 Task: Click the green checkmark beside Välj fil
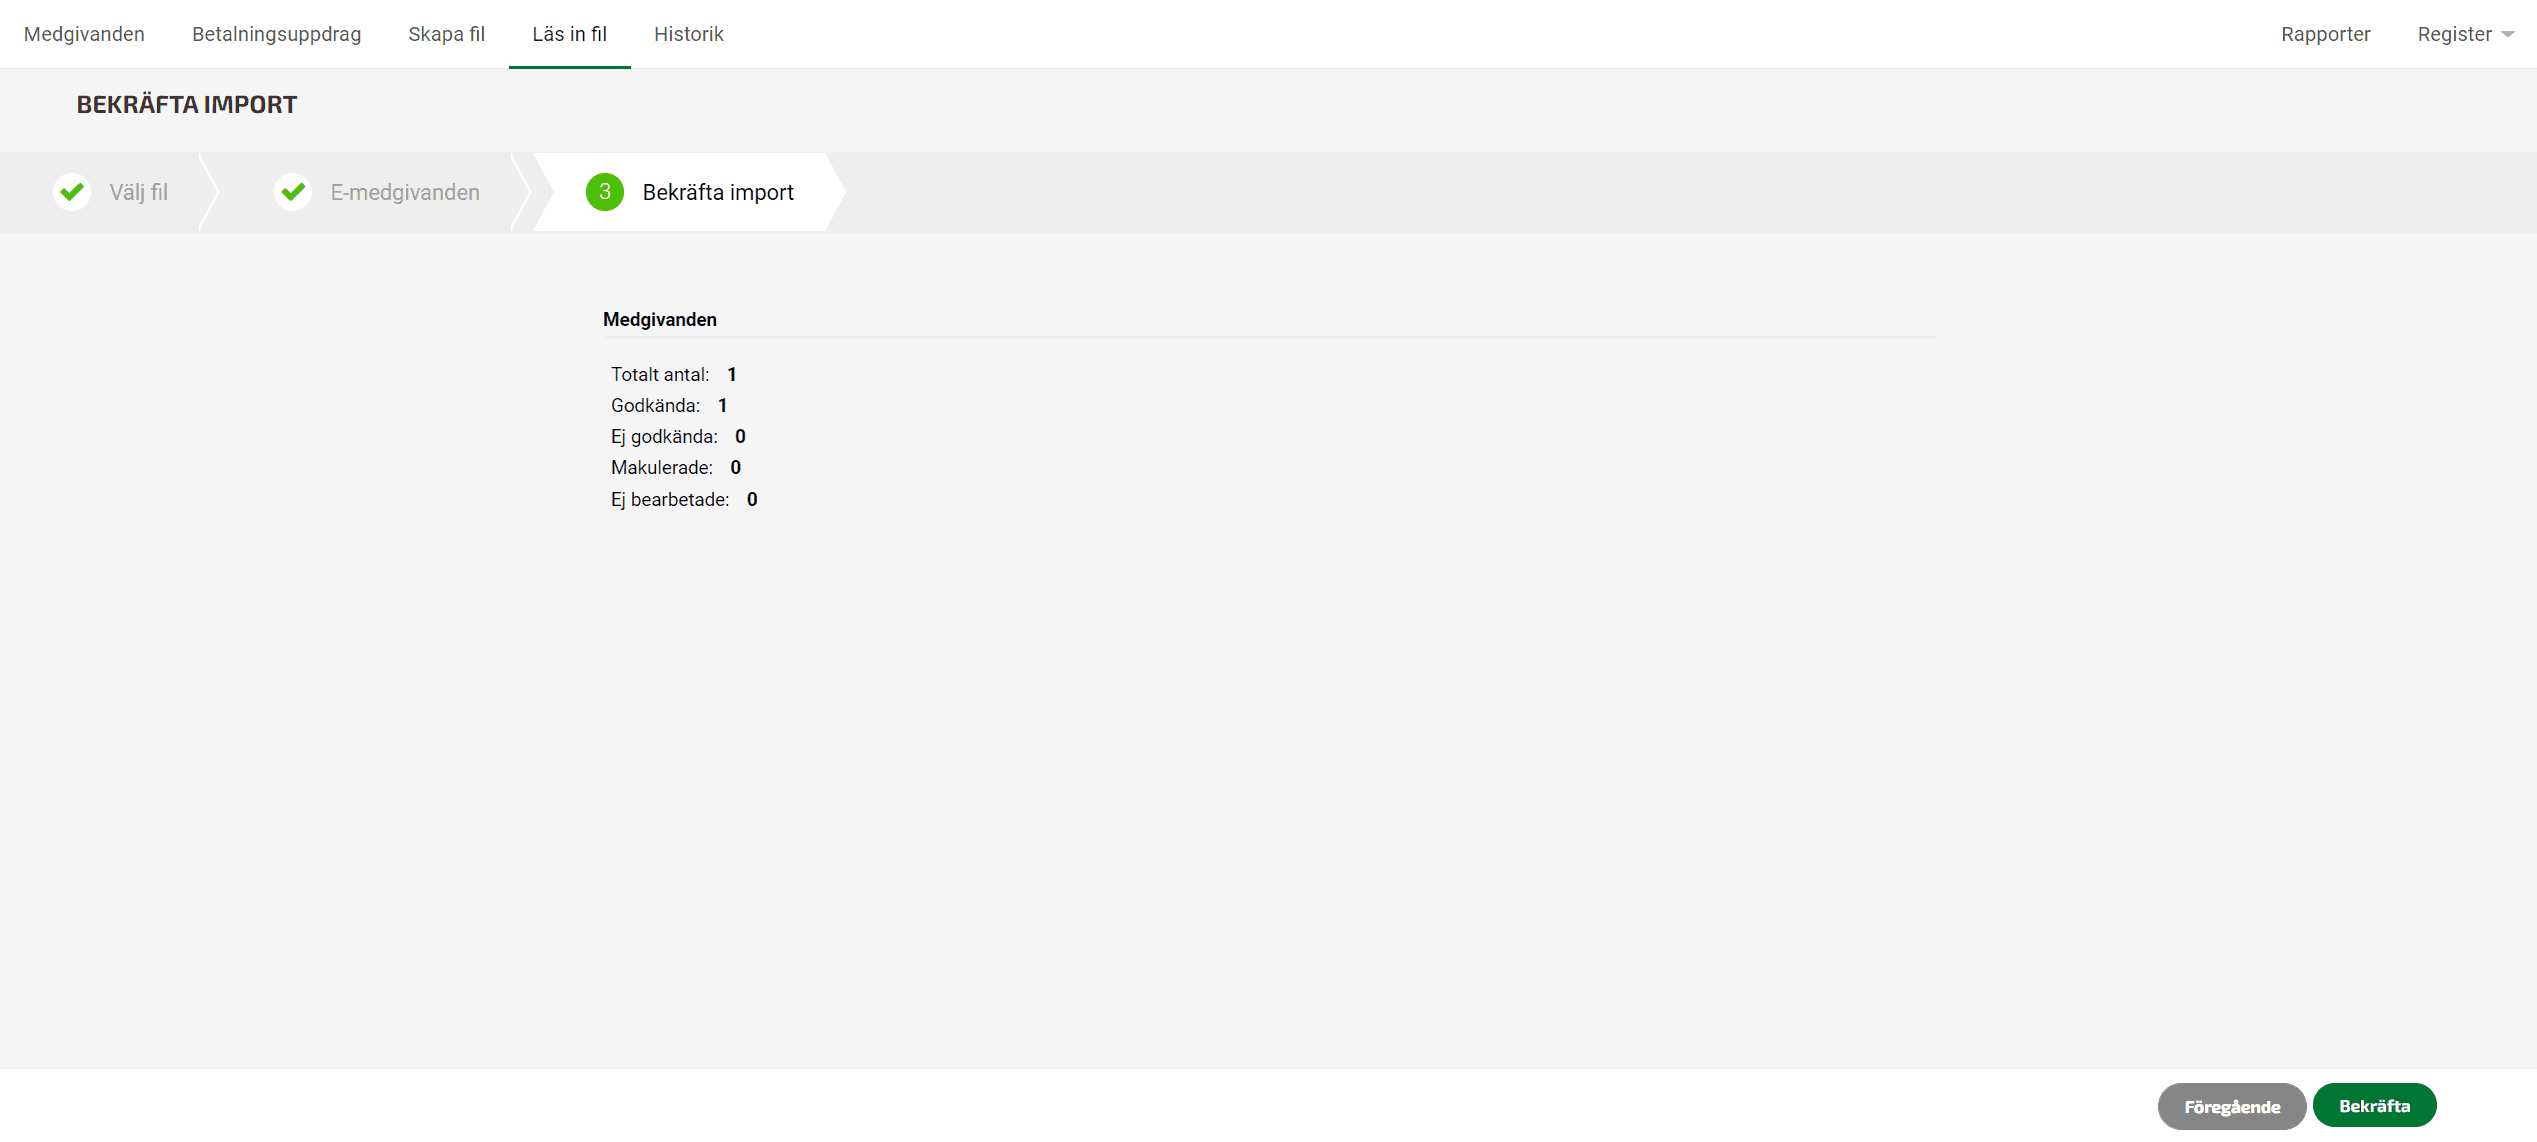pyautogui.click(x=72, y=192)
